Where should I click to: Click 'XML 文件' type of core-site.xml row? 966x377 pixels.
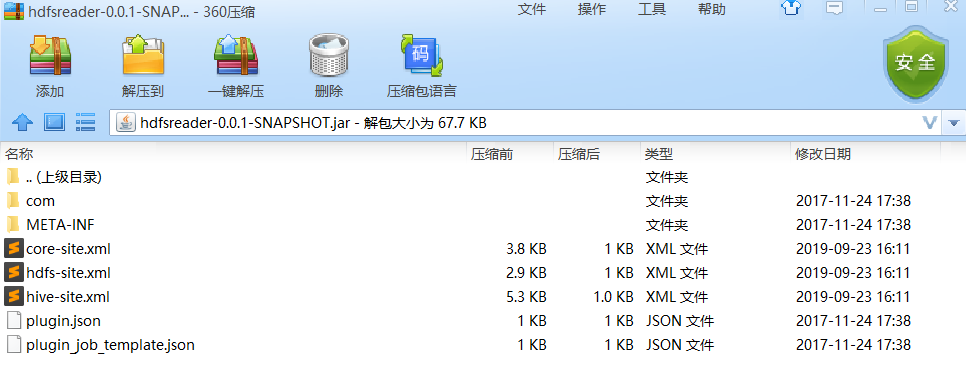676,249
